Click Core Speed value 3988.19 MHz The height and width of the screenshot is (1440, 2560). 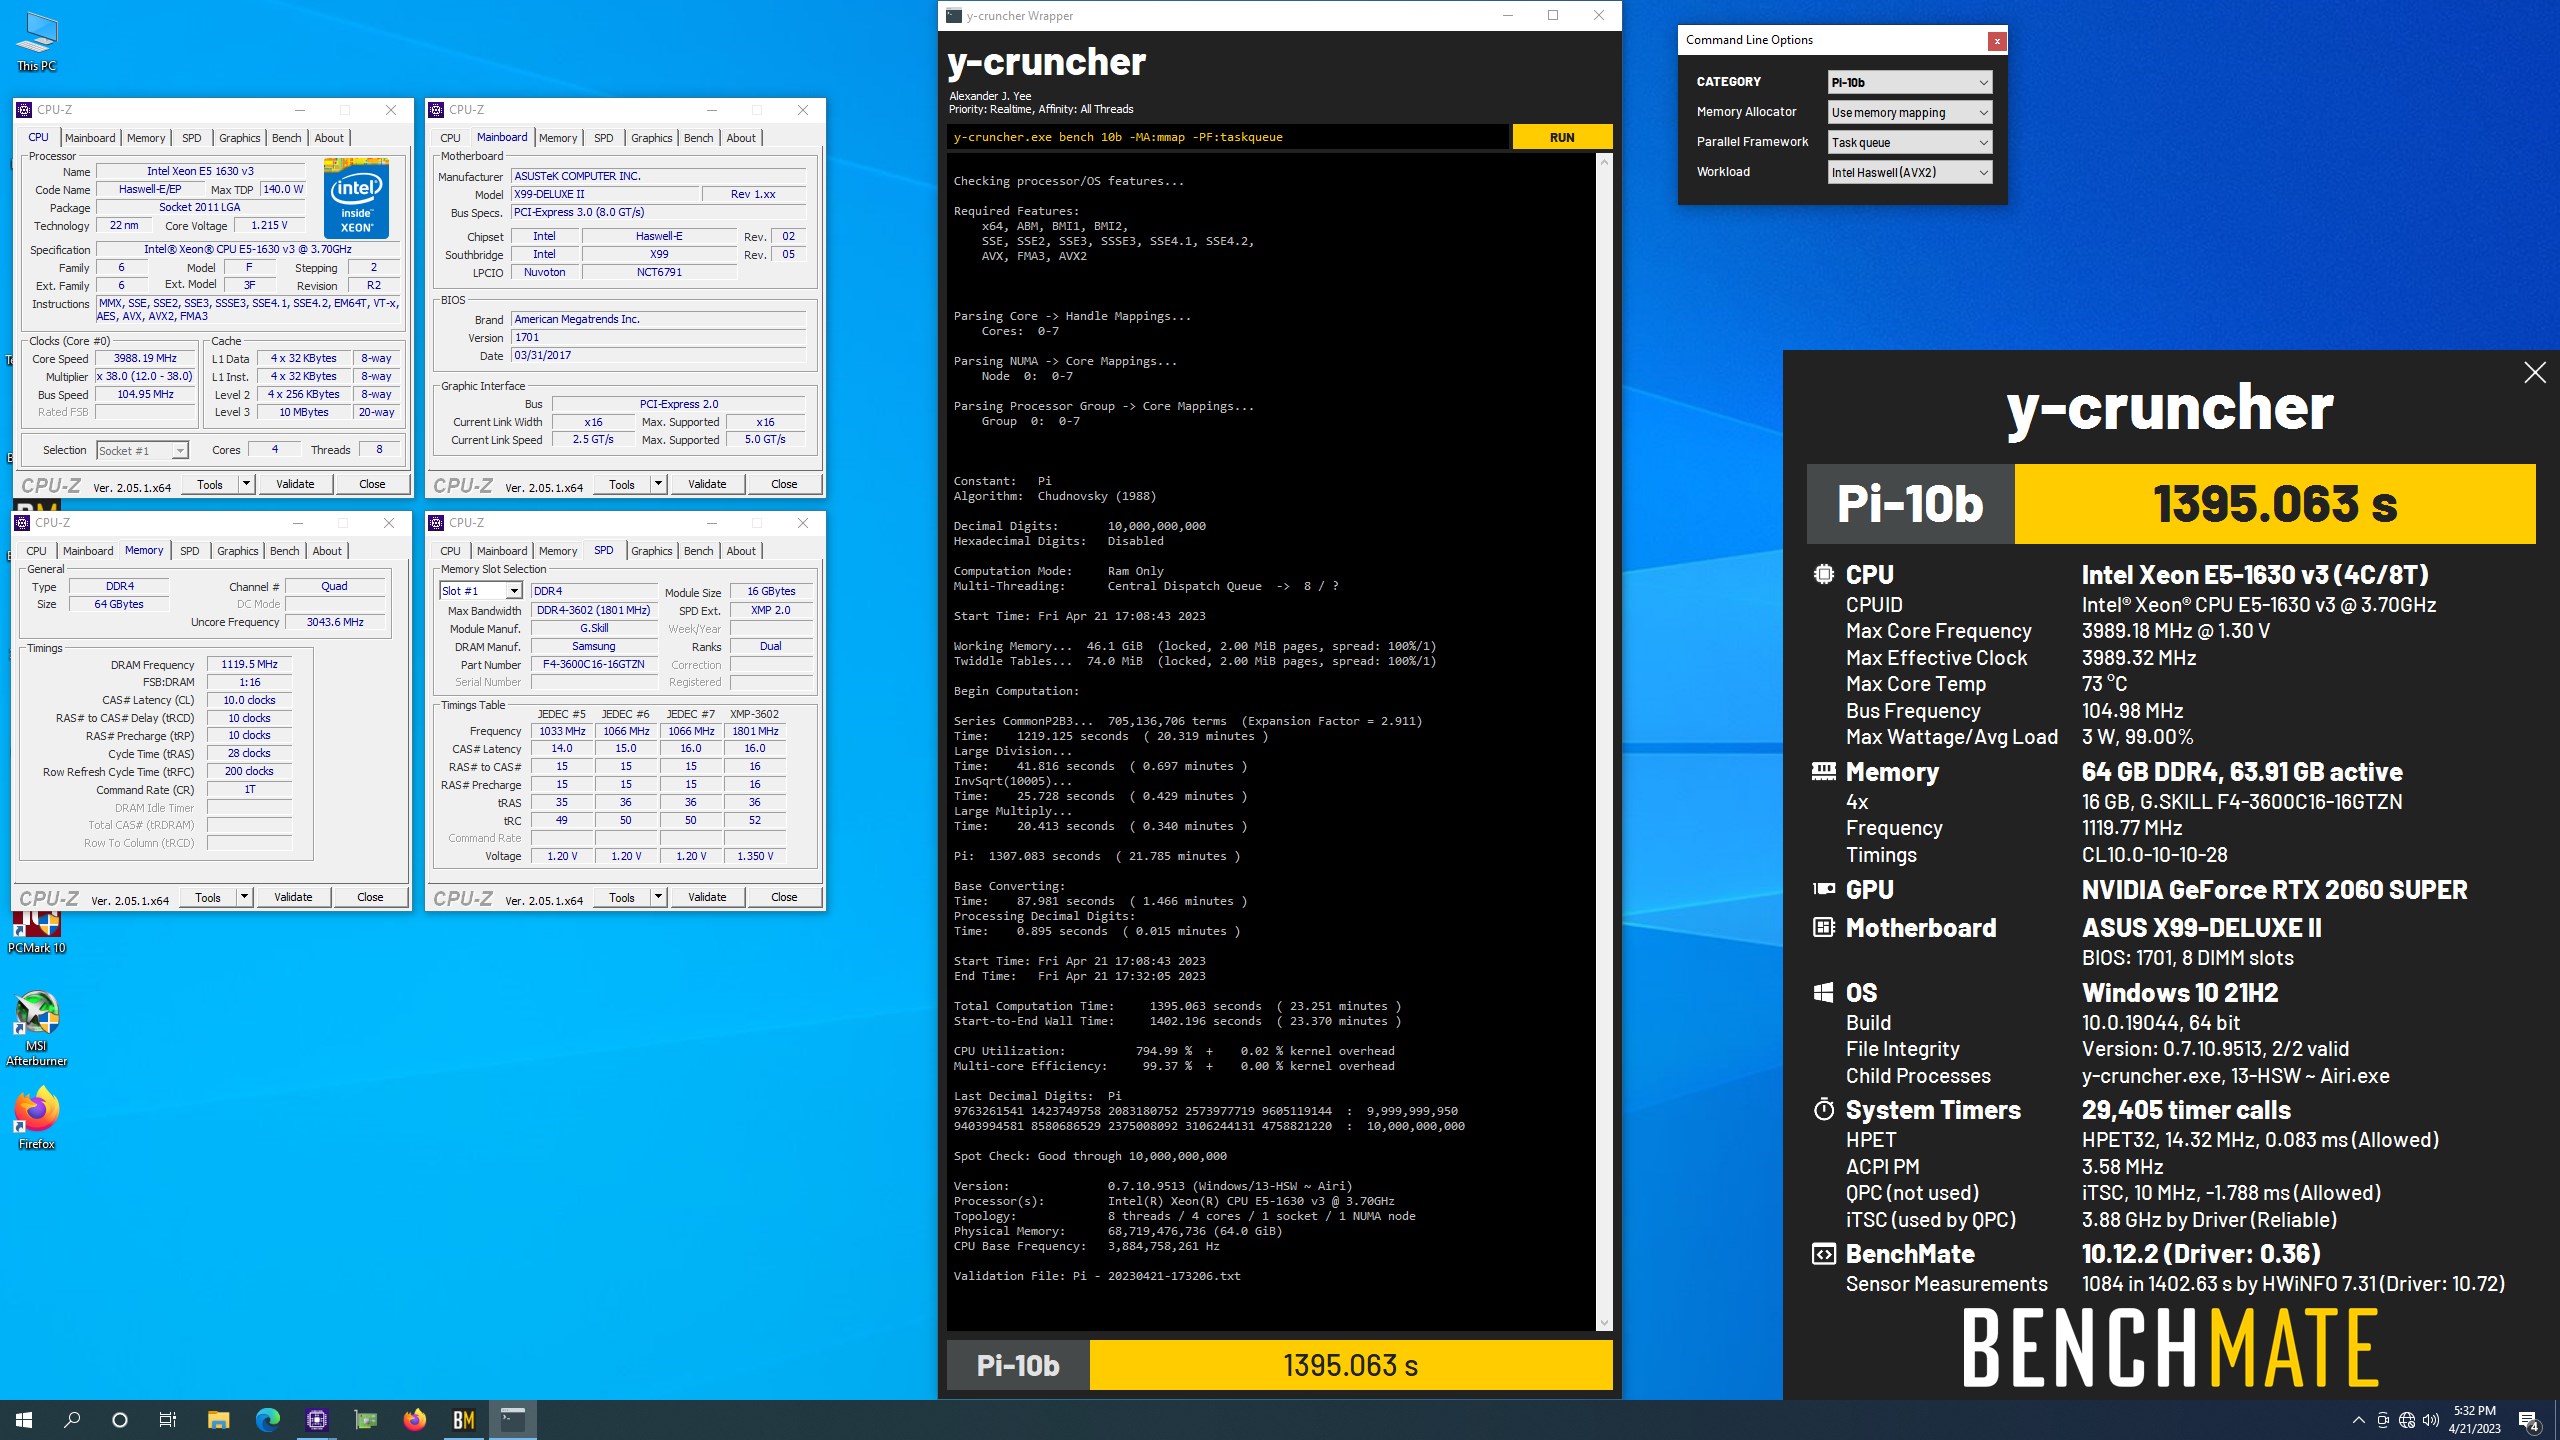(x=145, y=358)
